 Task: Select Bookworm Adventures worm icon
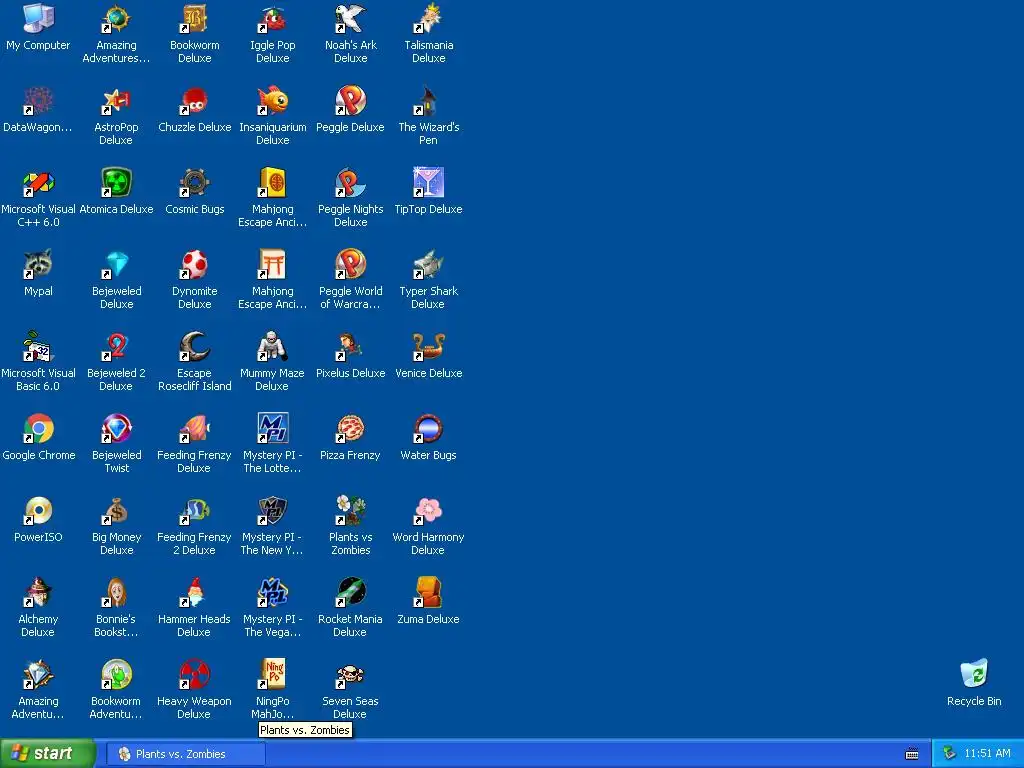[x=116, y=675]
